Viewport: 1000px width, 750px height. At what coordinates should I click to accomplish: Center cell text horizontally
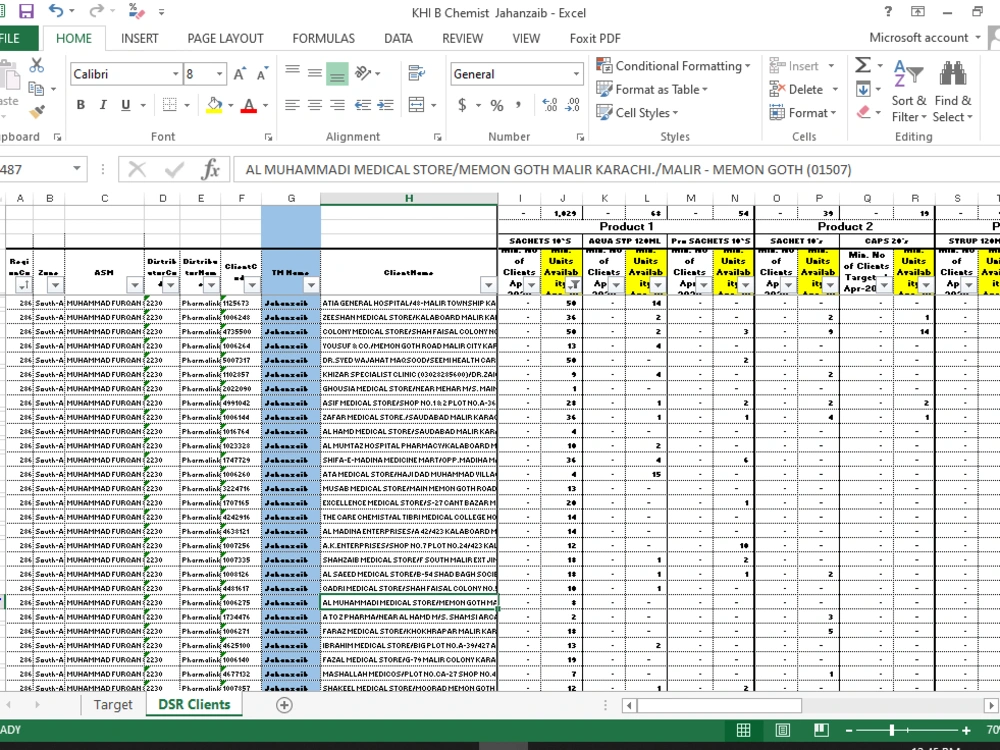(315, 105)
